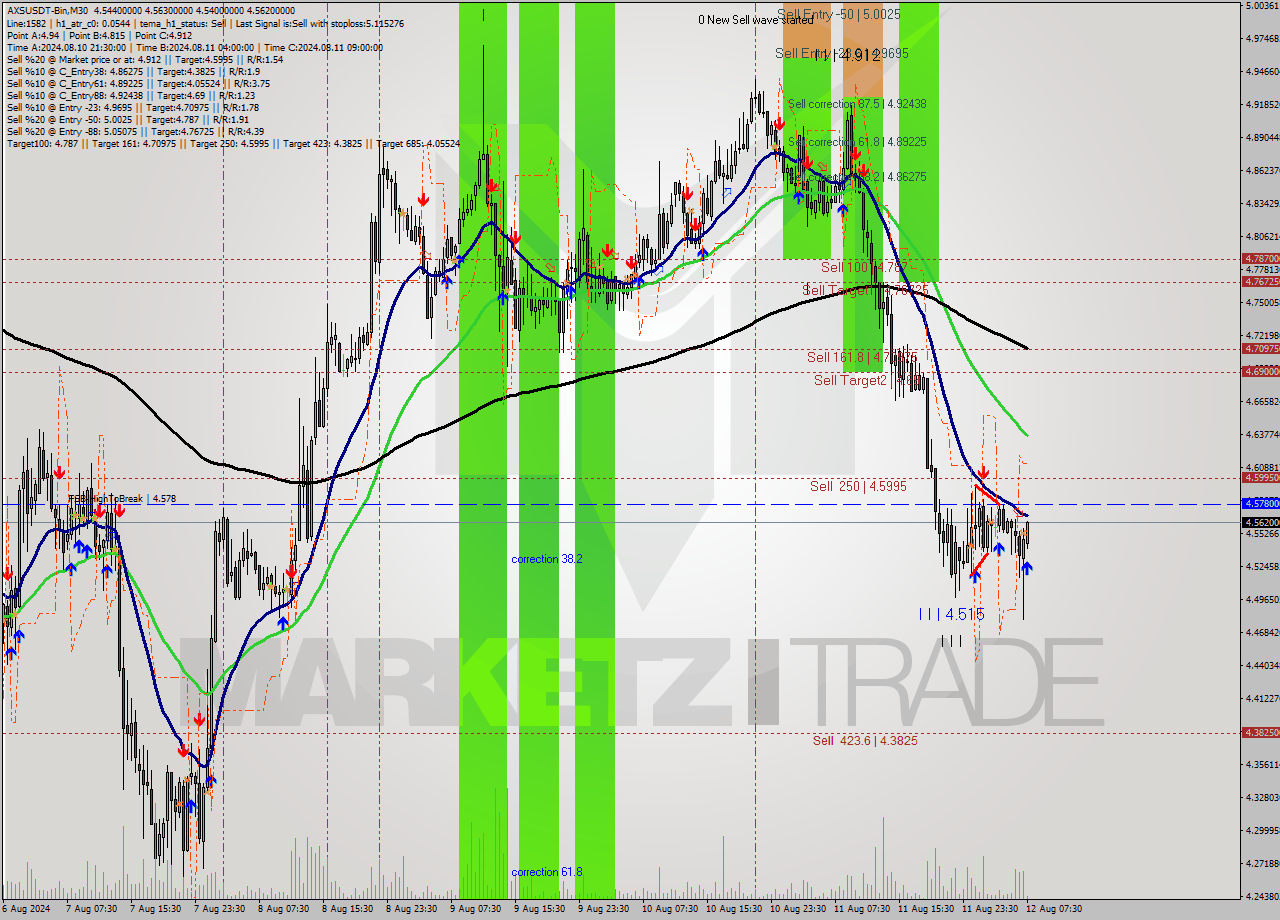Click the red 4.78700 price tag on axis
This screenshot has width=1280, height=920.
[1260, 258]
